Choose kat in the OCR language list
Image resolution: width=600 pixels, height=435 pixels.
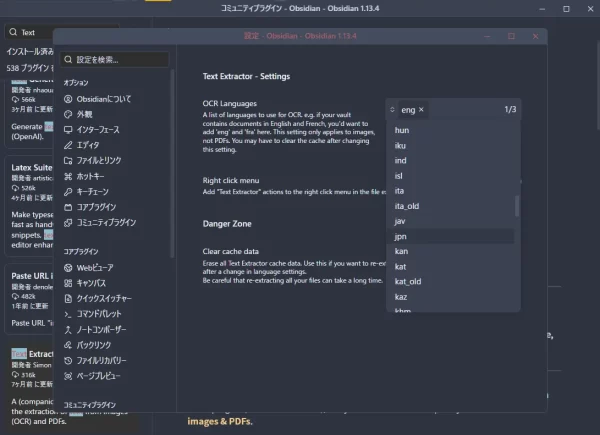point(450,267)
